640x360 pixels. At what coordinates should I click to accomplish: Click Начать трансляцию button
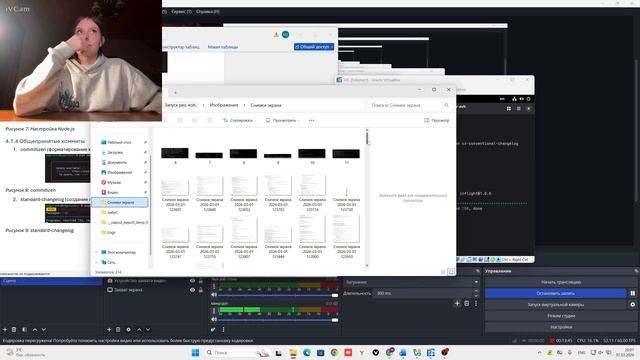561,282
